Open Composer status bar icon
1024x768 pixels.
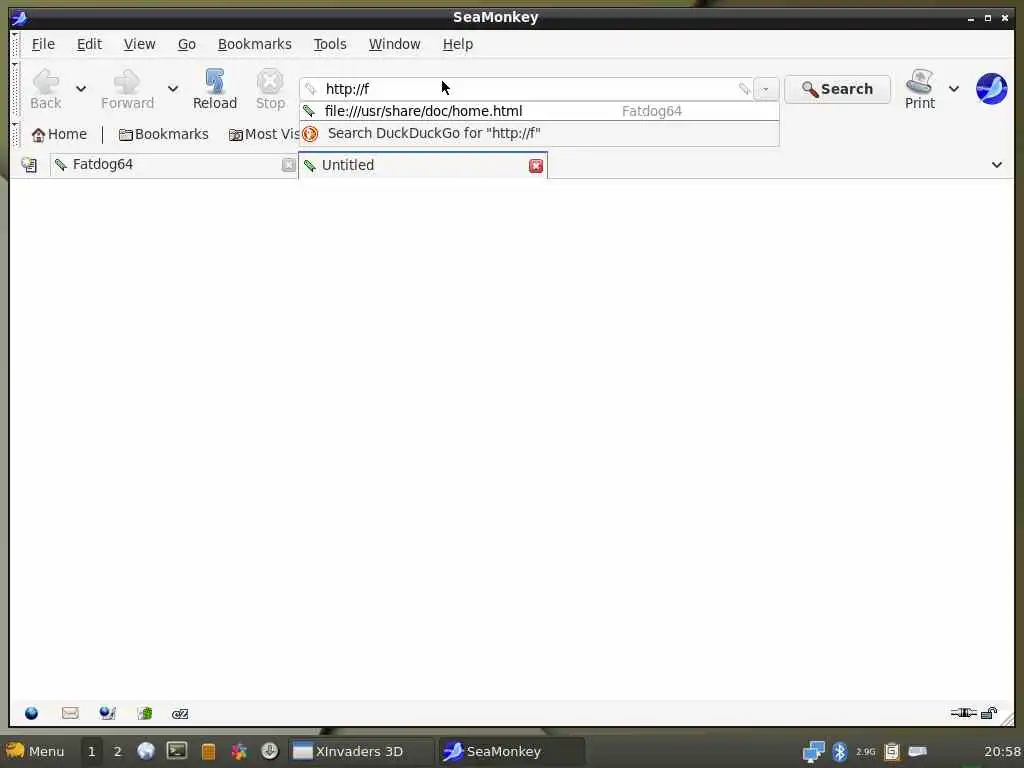[x=107, y=713]
